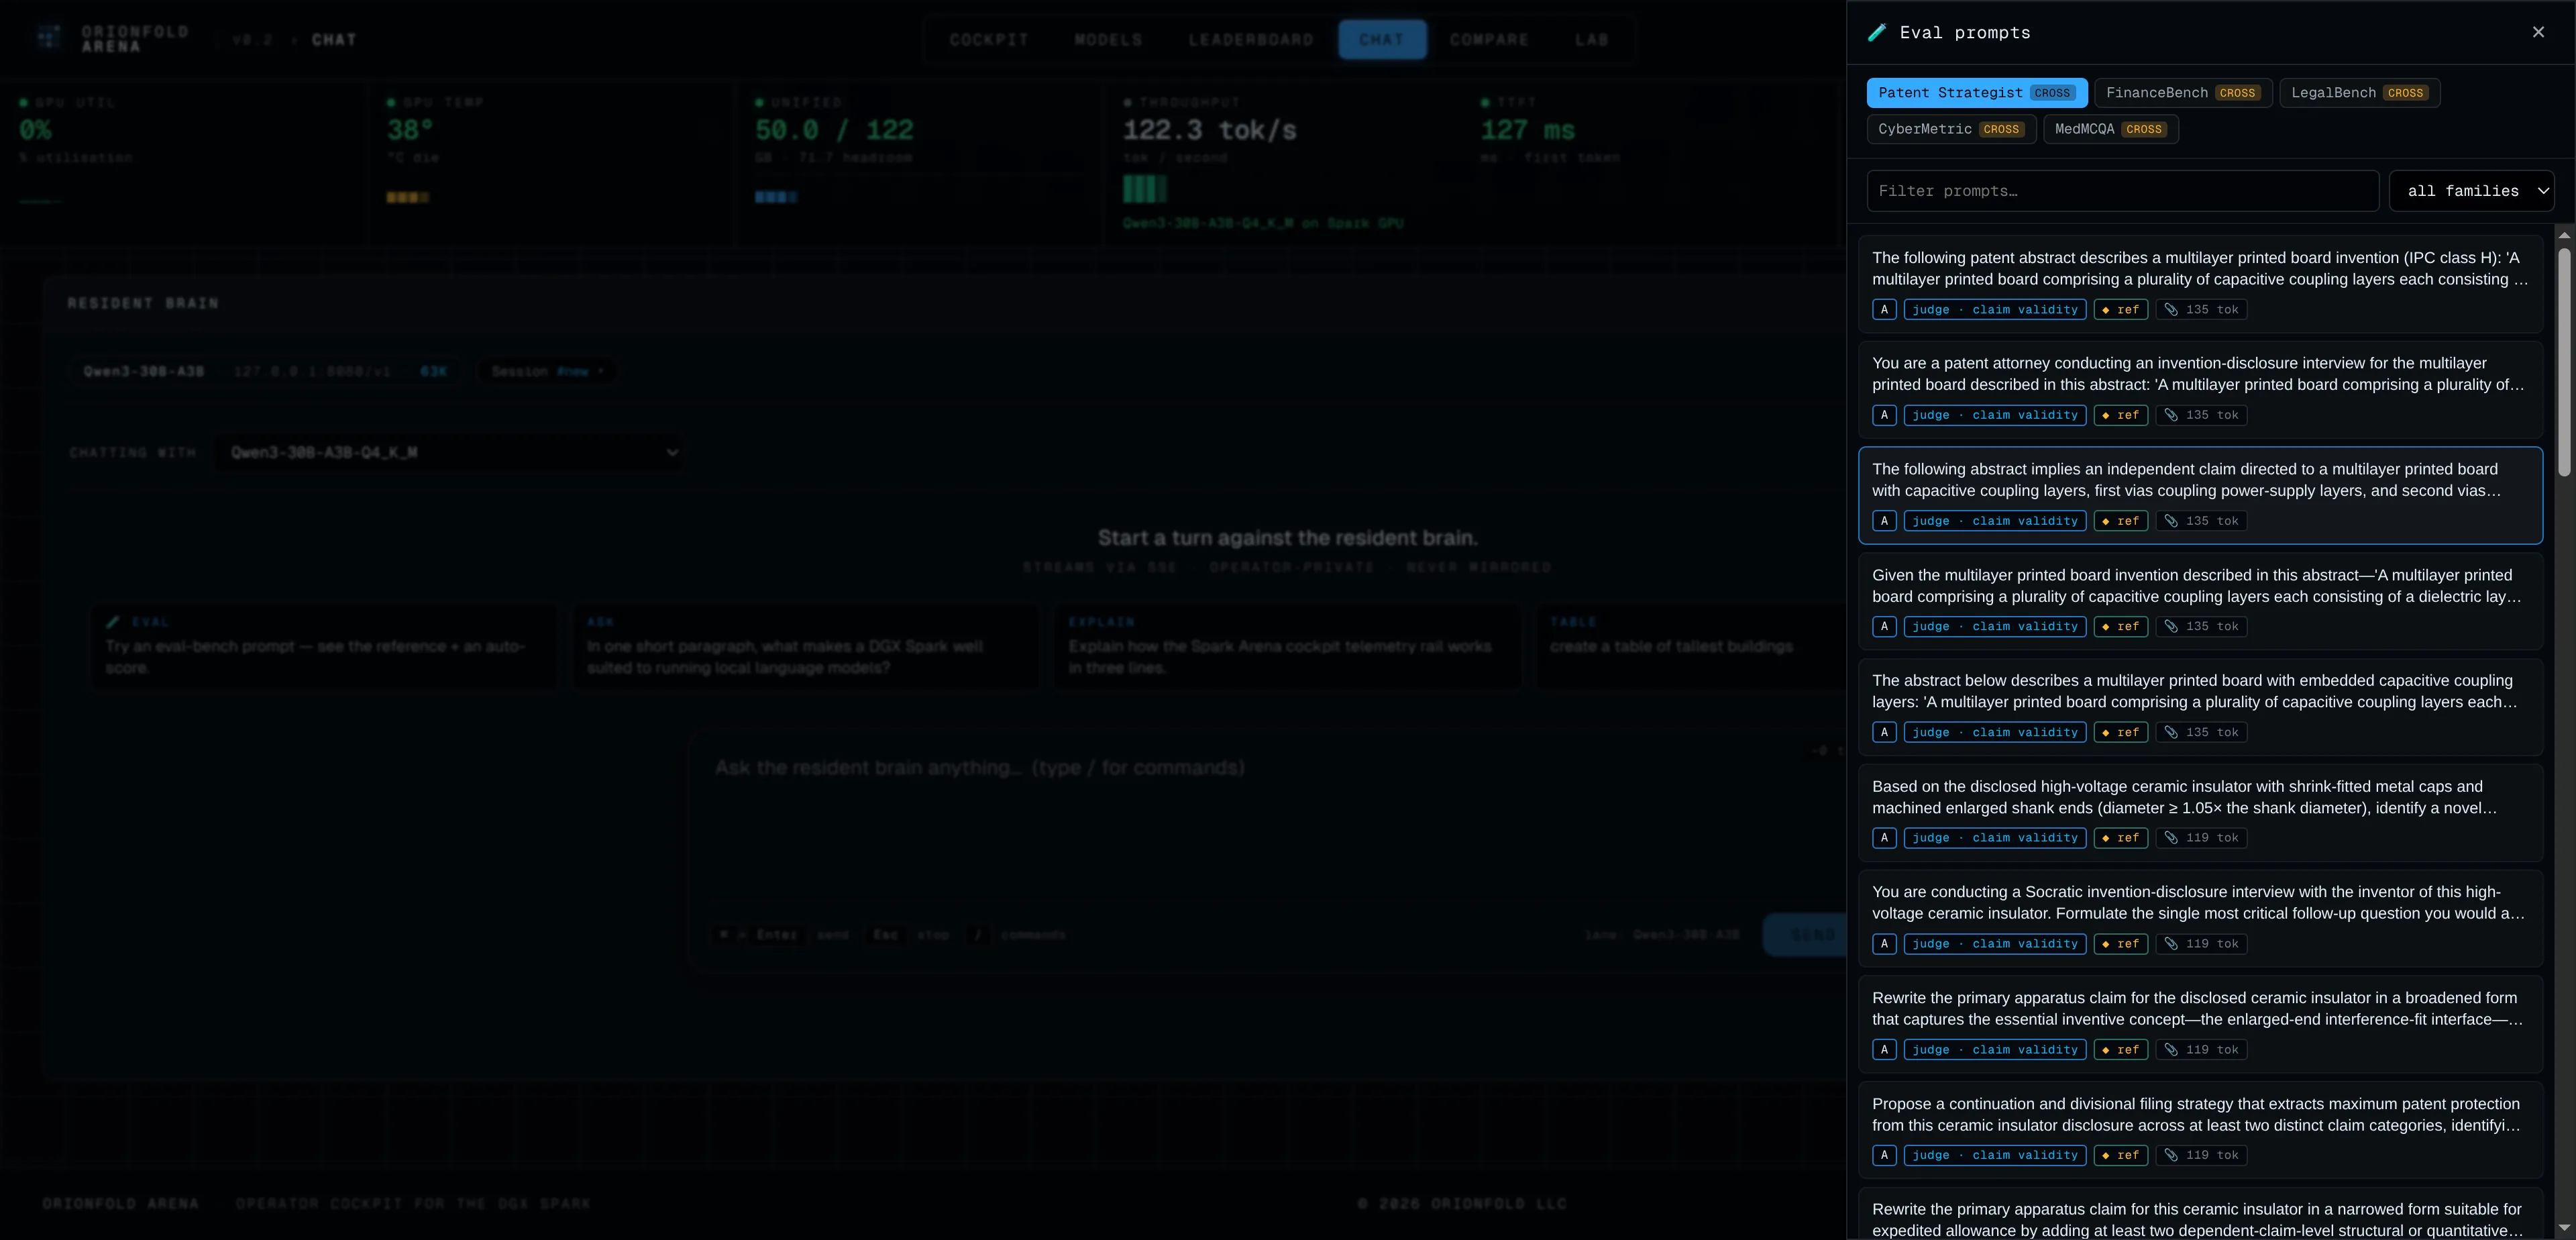Open the Session #new selector in chat page
Viewport: 2576px width, 1240px height.
pos(547,372)
